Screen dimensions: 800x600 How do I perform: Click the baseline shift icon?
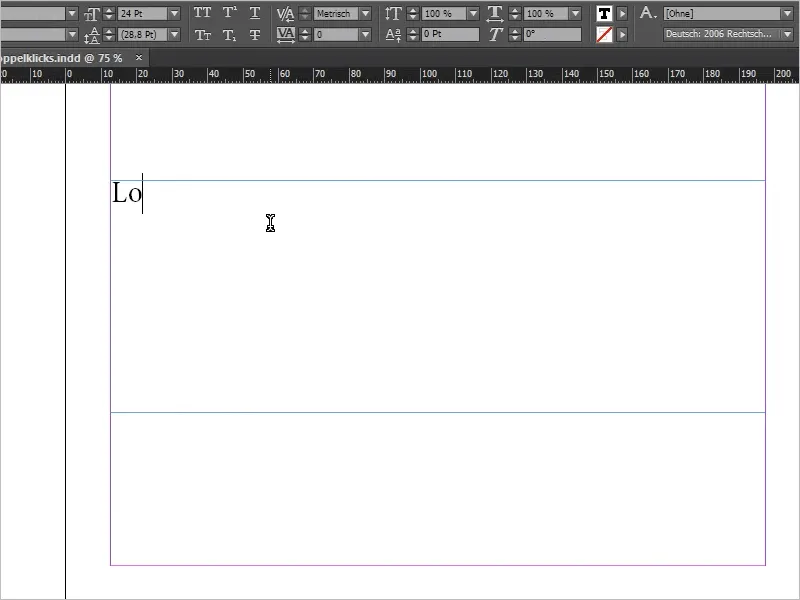[x=393, y=35]
